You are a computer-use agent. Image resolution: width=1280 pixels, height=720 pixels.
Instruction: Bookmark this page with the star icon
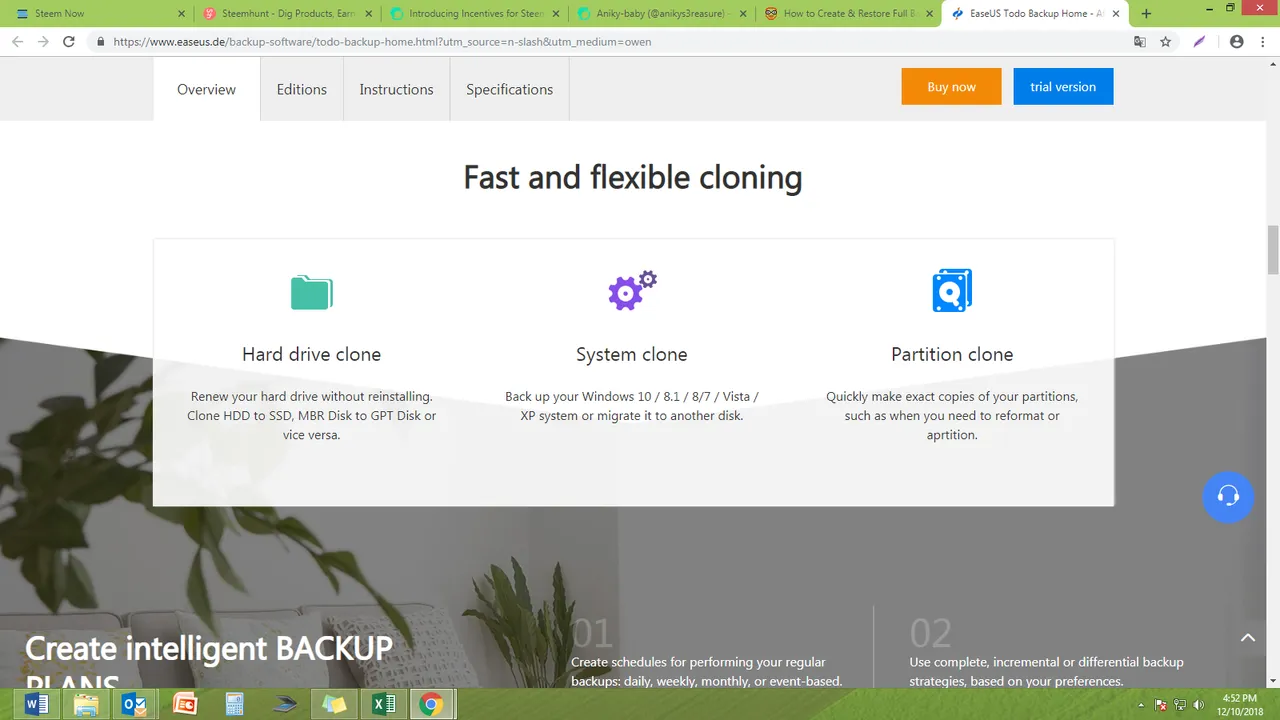[1166, 42]
